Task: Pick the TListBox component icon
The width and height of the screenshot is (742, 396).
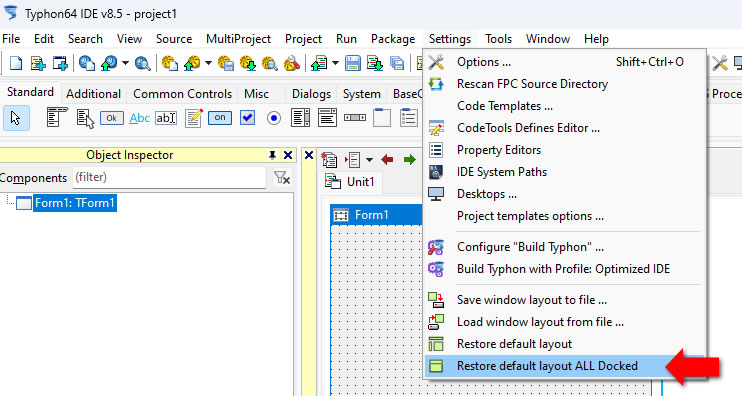Action: click(x=300, y=118)
